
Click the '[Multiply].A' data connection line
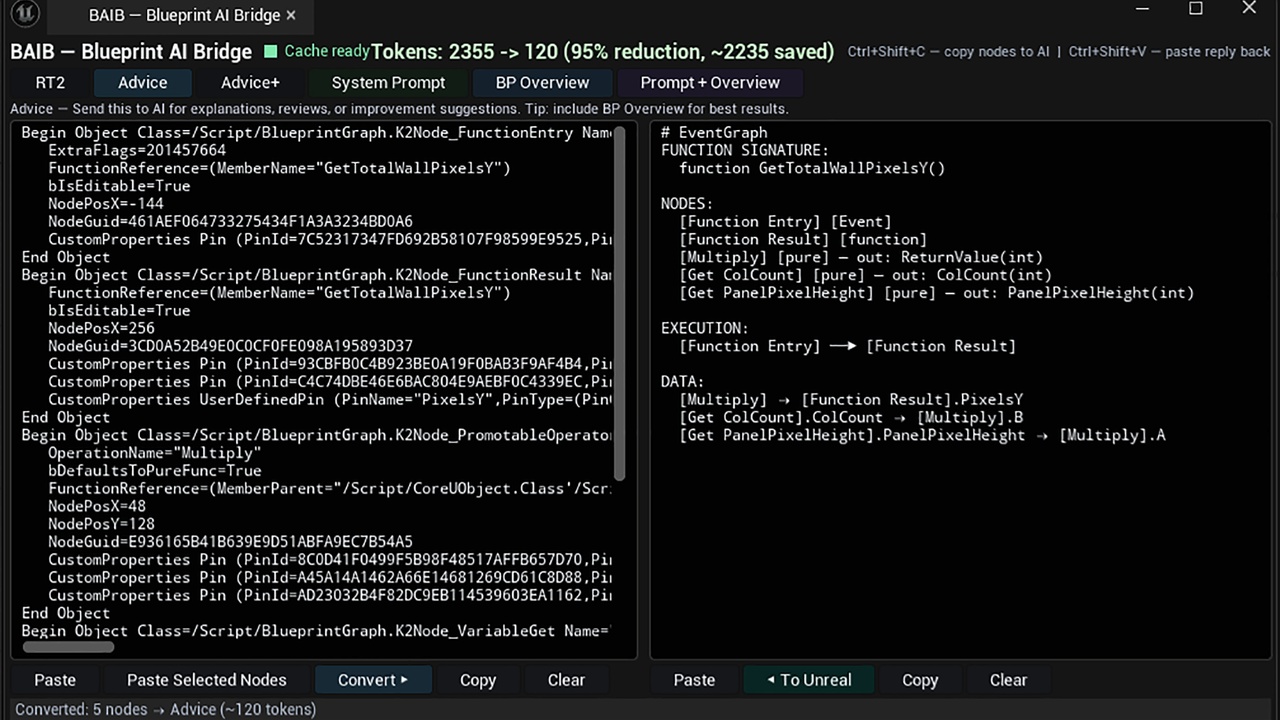point(922,435)
